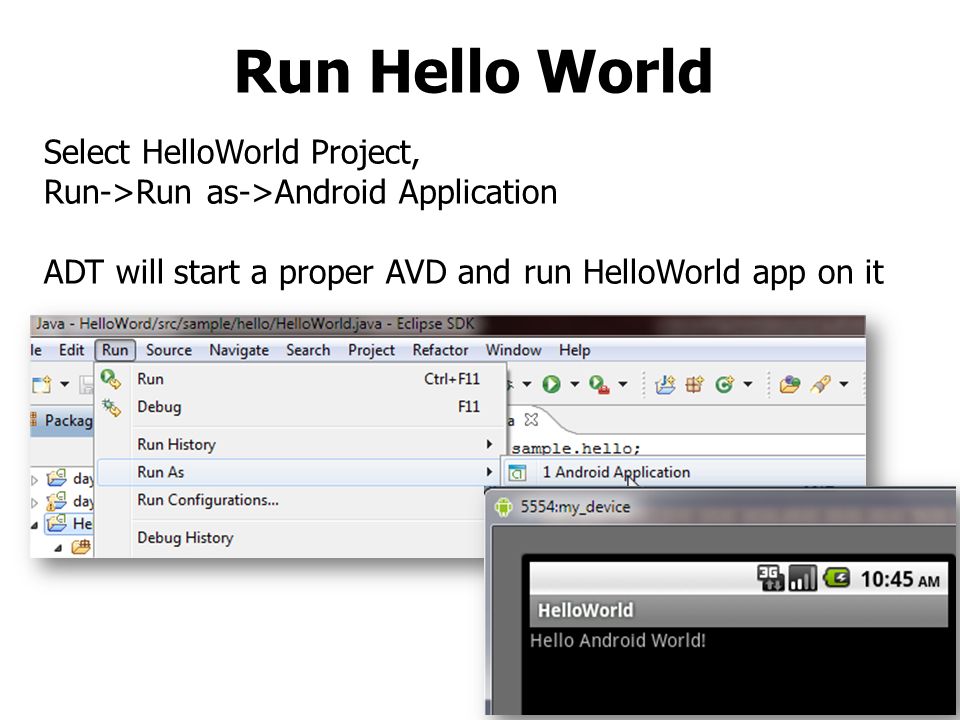The image size is (960, 720).
Task: Expand the second 'day' project tree node
Action: (35, 503)
